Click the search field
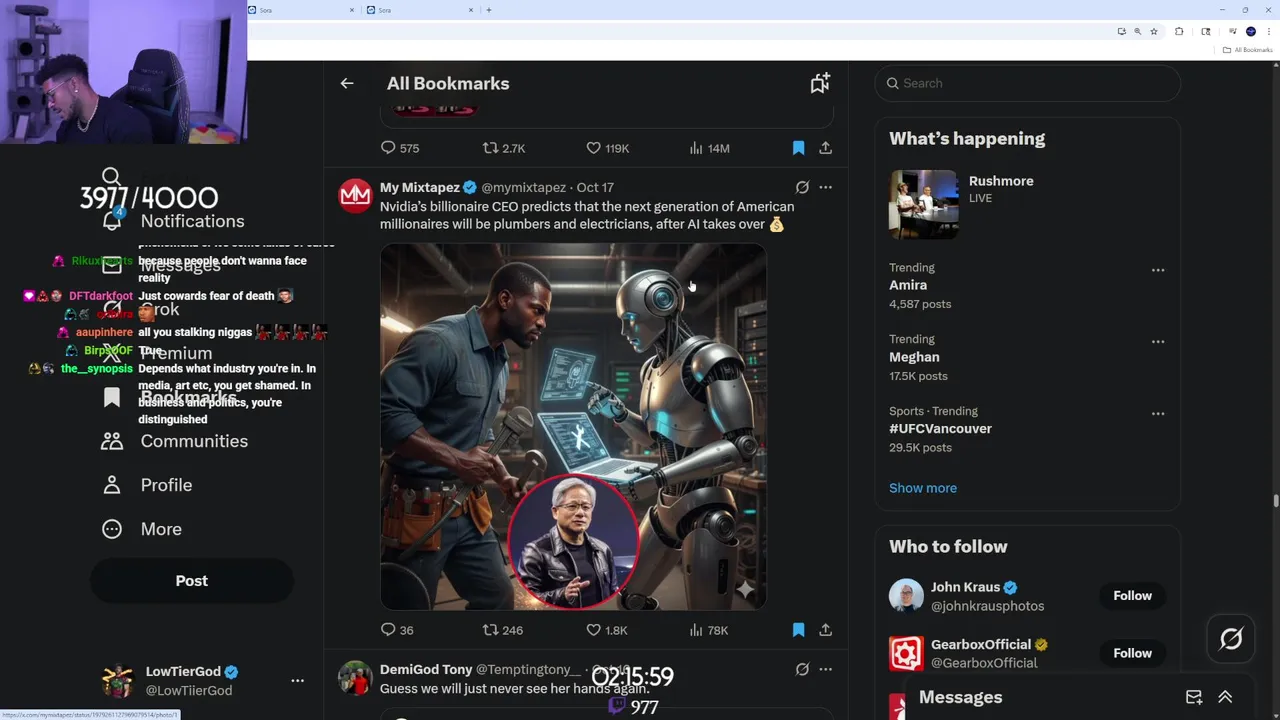This screenshot has height=720, width=1280. 1028,83
